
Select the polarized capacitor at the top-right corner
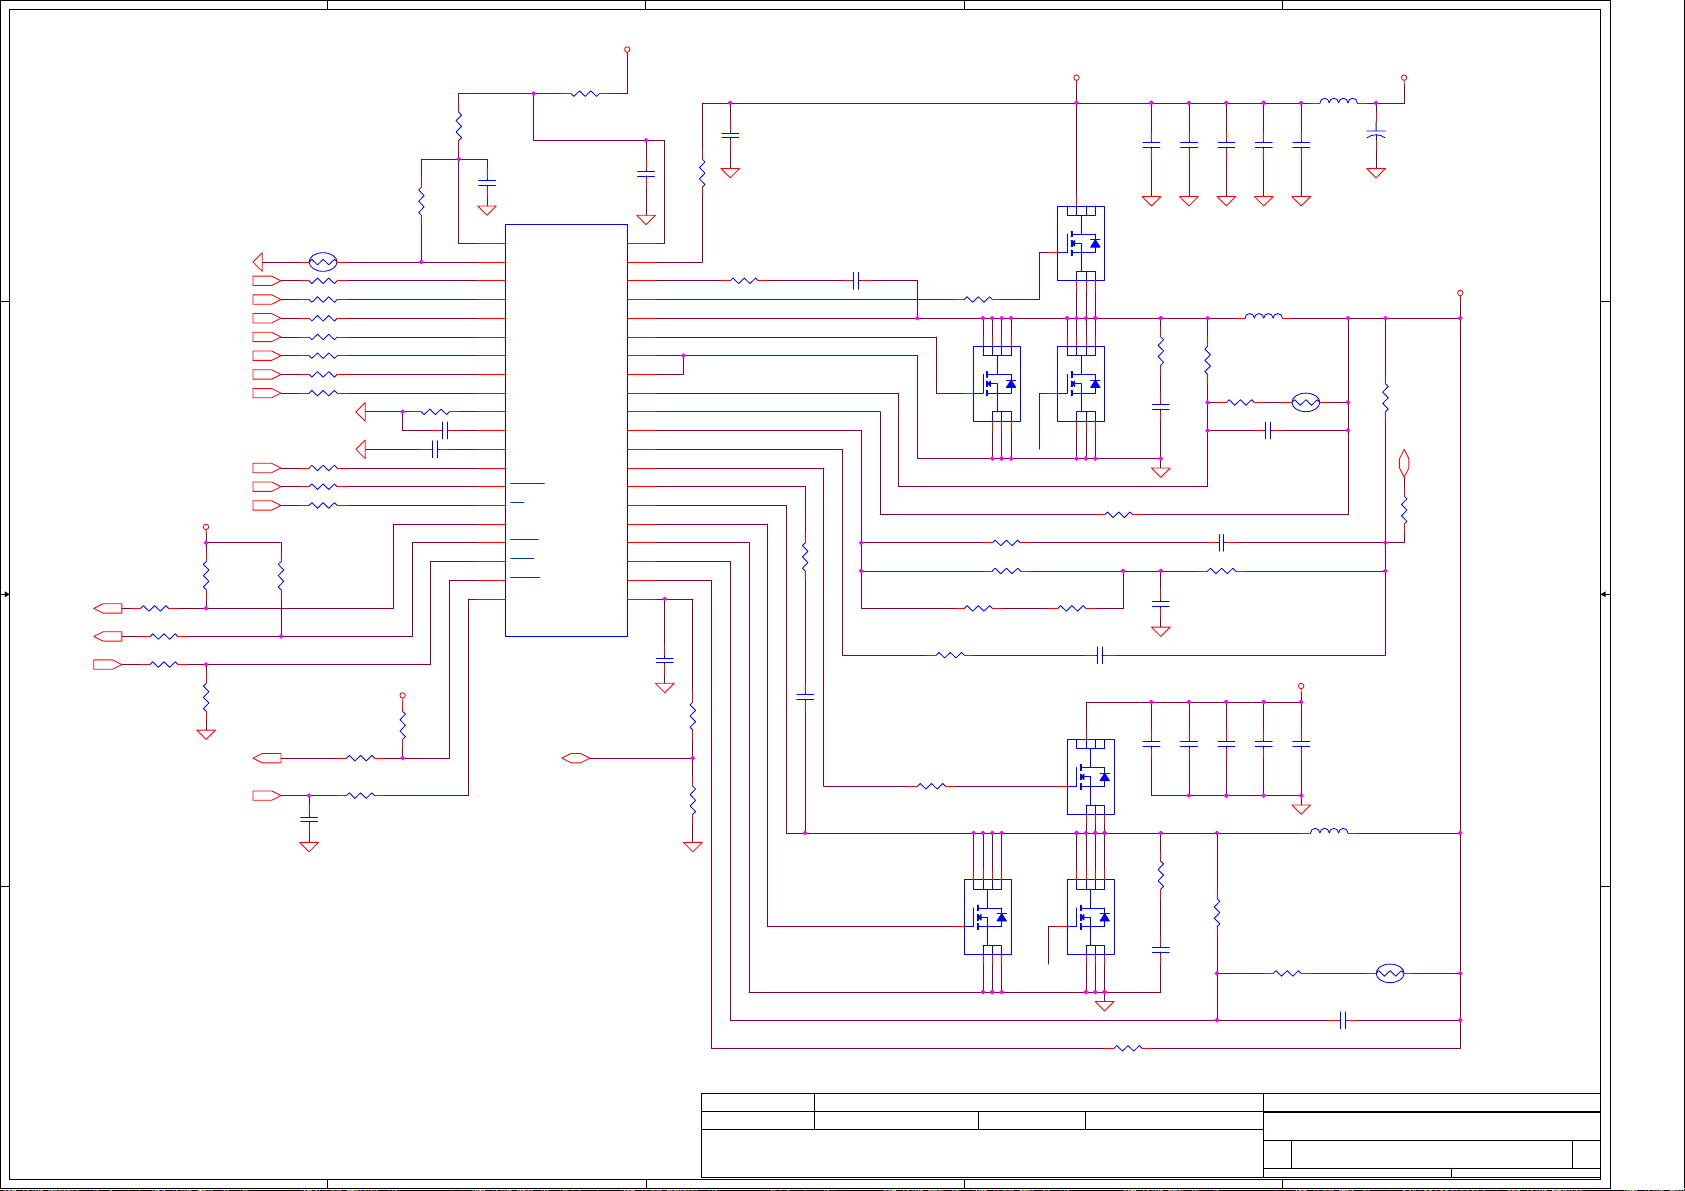[1376, 132]
